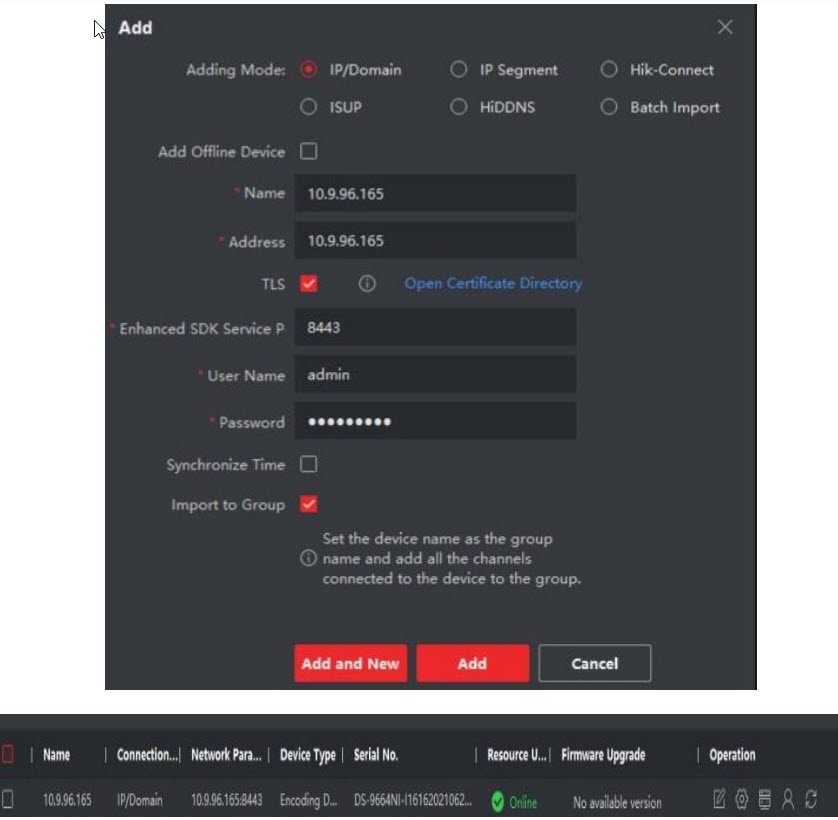Select the IP Segment adding mode
This screenshot has height=820, width=838.
tap(459, 70)
